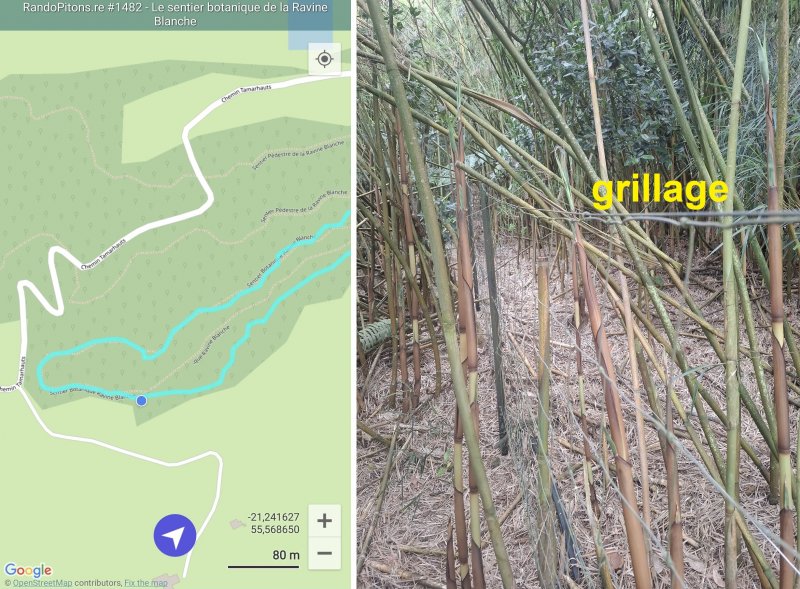Tap the RandoPitons.re #1482 title bar
The image size is (800, 589).
click(175, 14)
